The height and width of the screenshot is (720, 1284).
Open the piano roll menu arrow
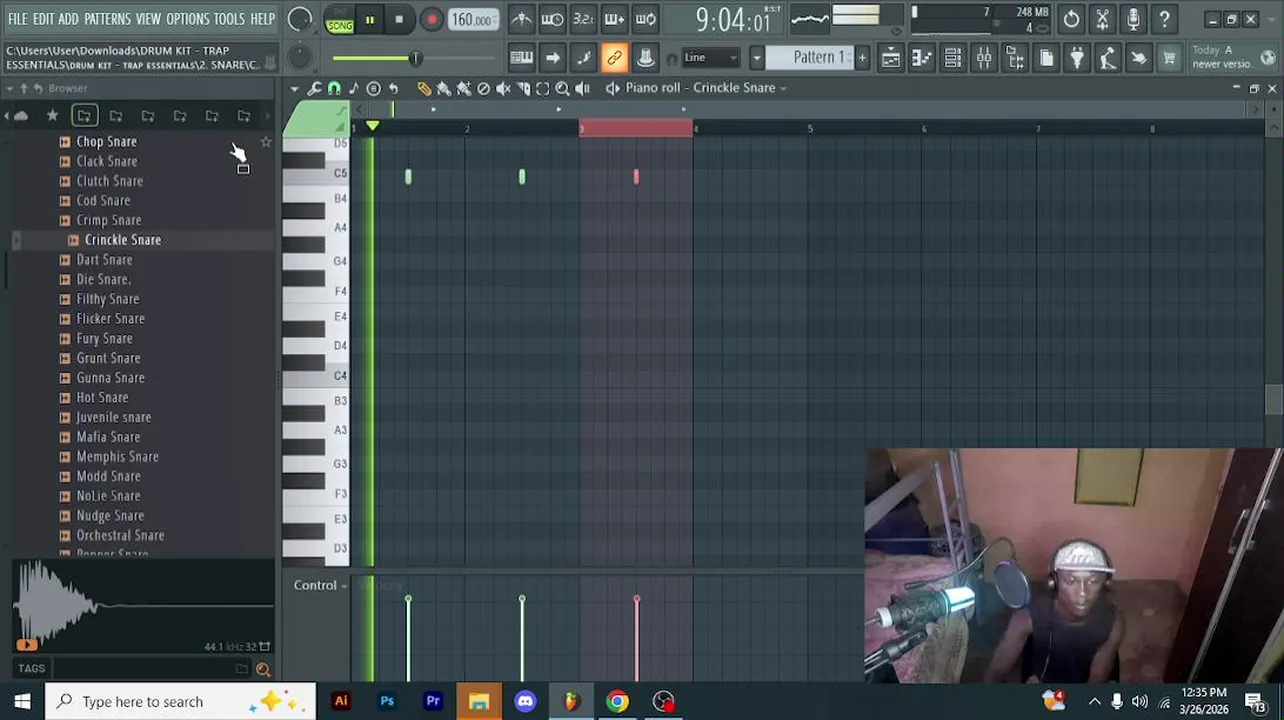pyautogui.click(x=294, y=88)
